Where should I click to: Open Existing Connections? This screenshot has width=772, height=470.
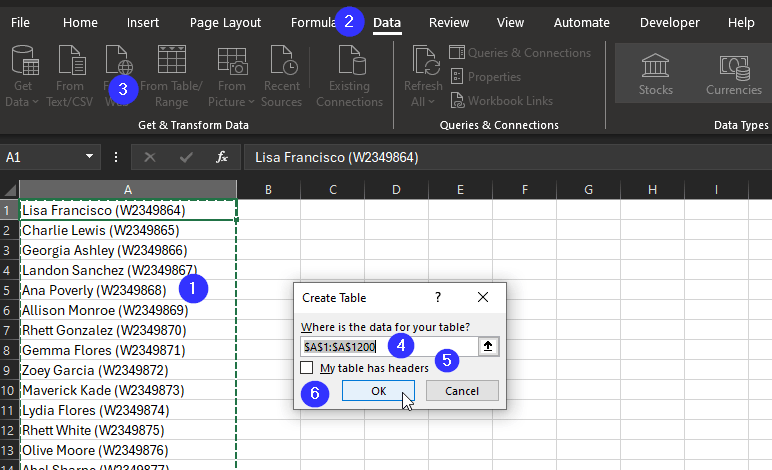click(350, 76)
